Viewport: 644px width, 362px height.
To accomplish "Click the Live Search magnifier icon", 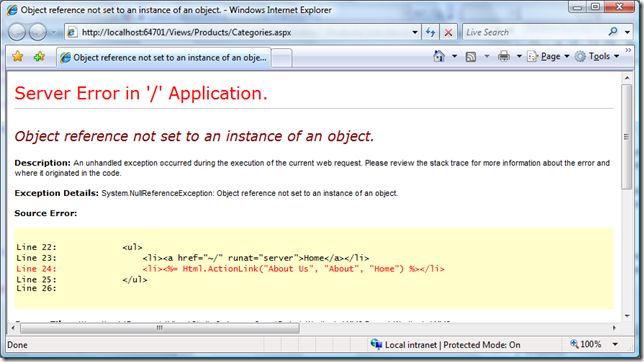I will pos(613,32).
